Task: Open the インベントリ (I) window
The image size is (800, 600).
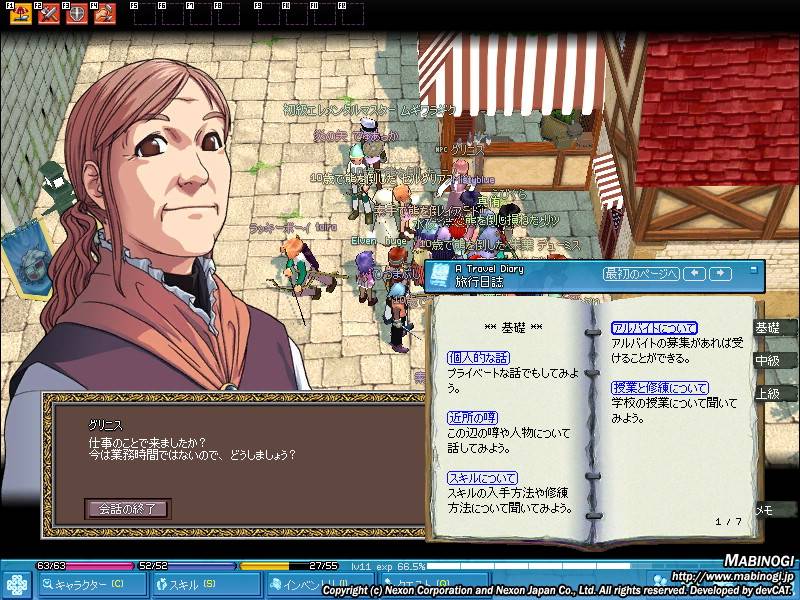Action: click(319, 585)
